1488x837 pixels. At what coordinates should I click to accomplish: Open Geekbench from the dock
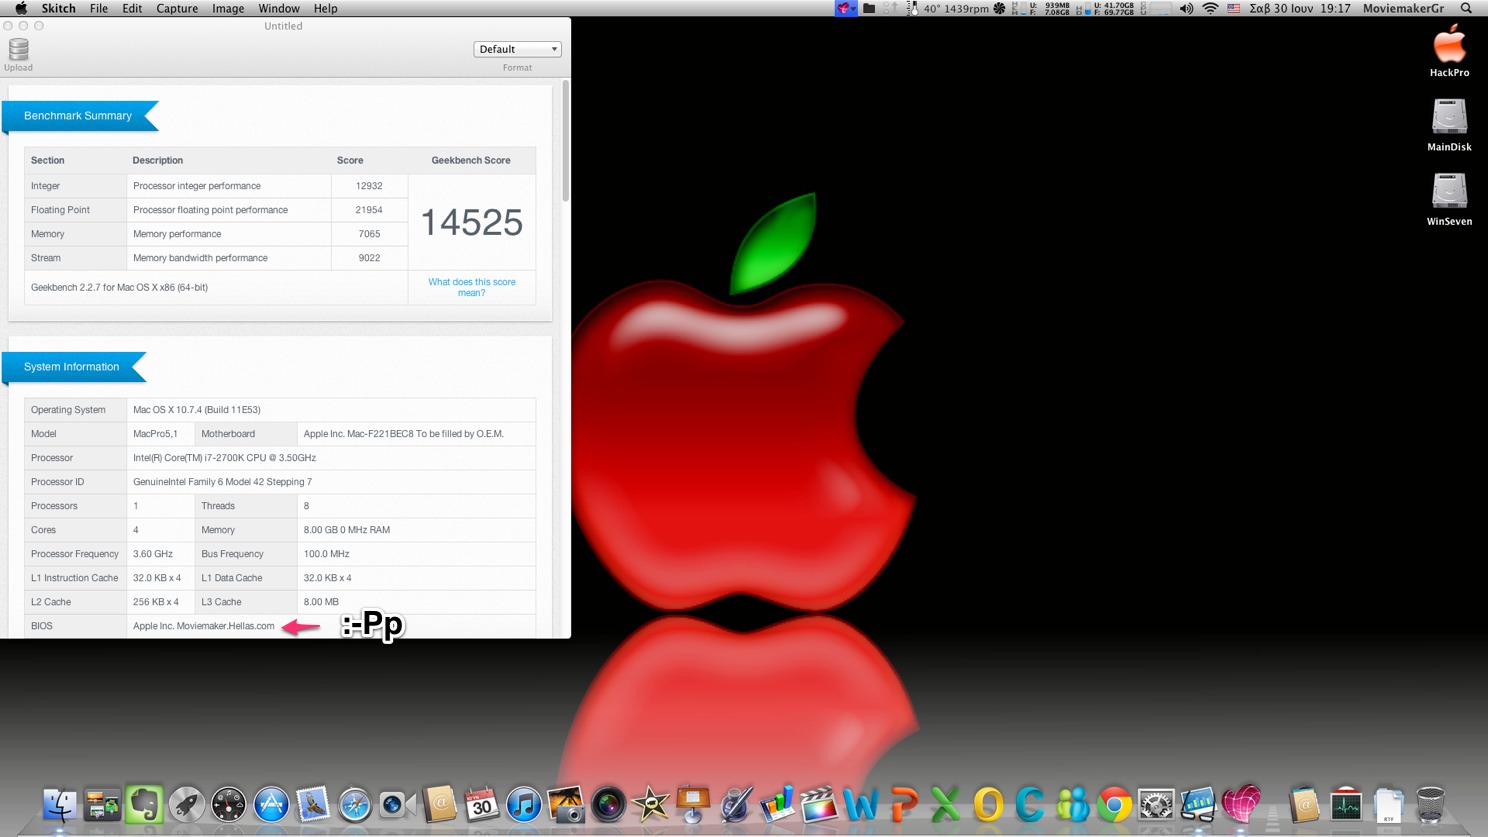tap(1198, 804)
